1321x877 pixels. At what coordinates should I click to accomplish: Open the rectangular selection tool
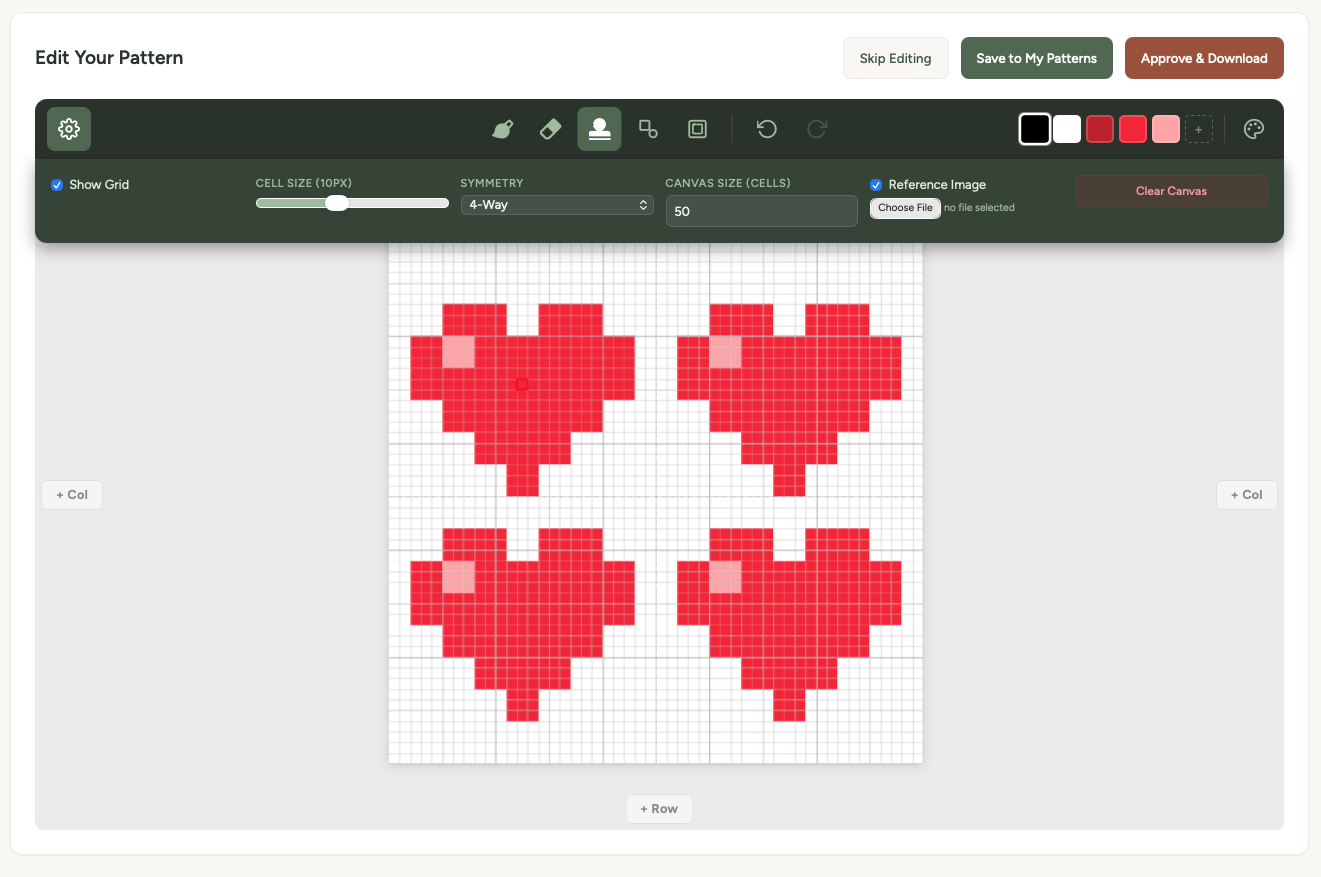[696, 129]
